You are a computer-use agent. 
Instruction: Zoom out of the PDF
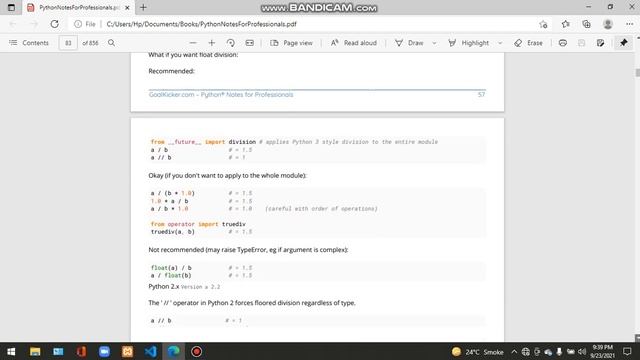(193, 43)
